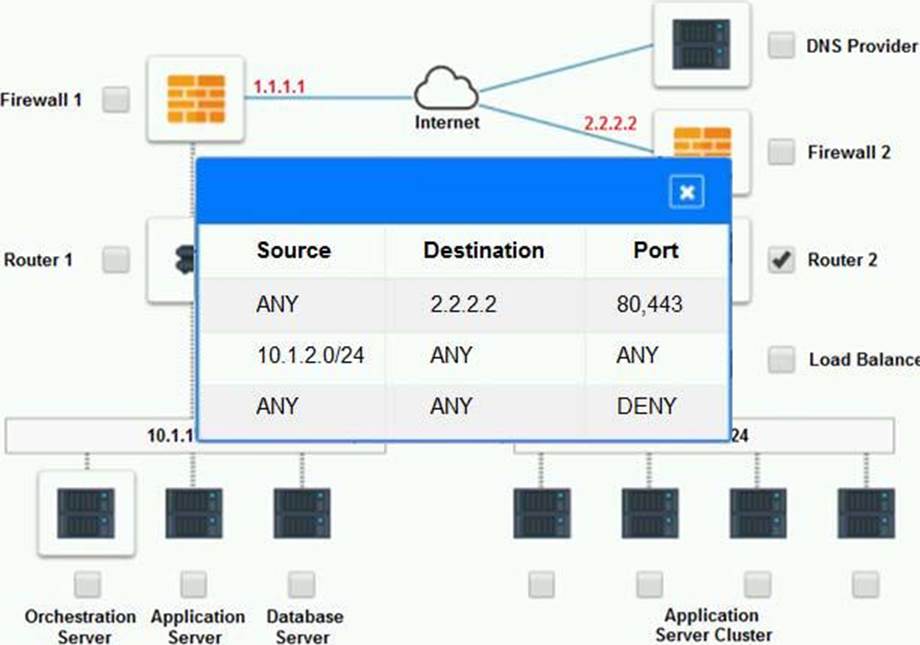Click the rightmost cluster server icon
Screen dimensions: 920x645
point(866,513)
